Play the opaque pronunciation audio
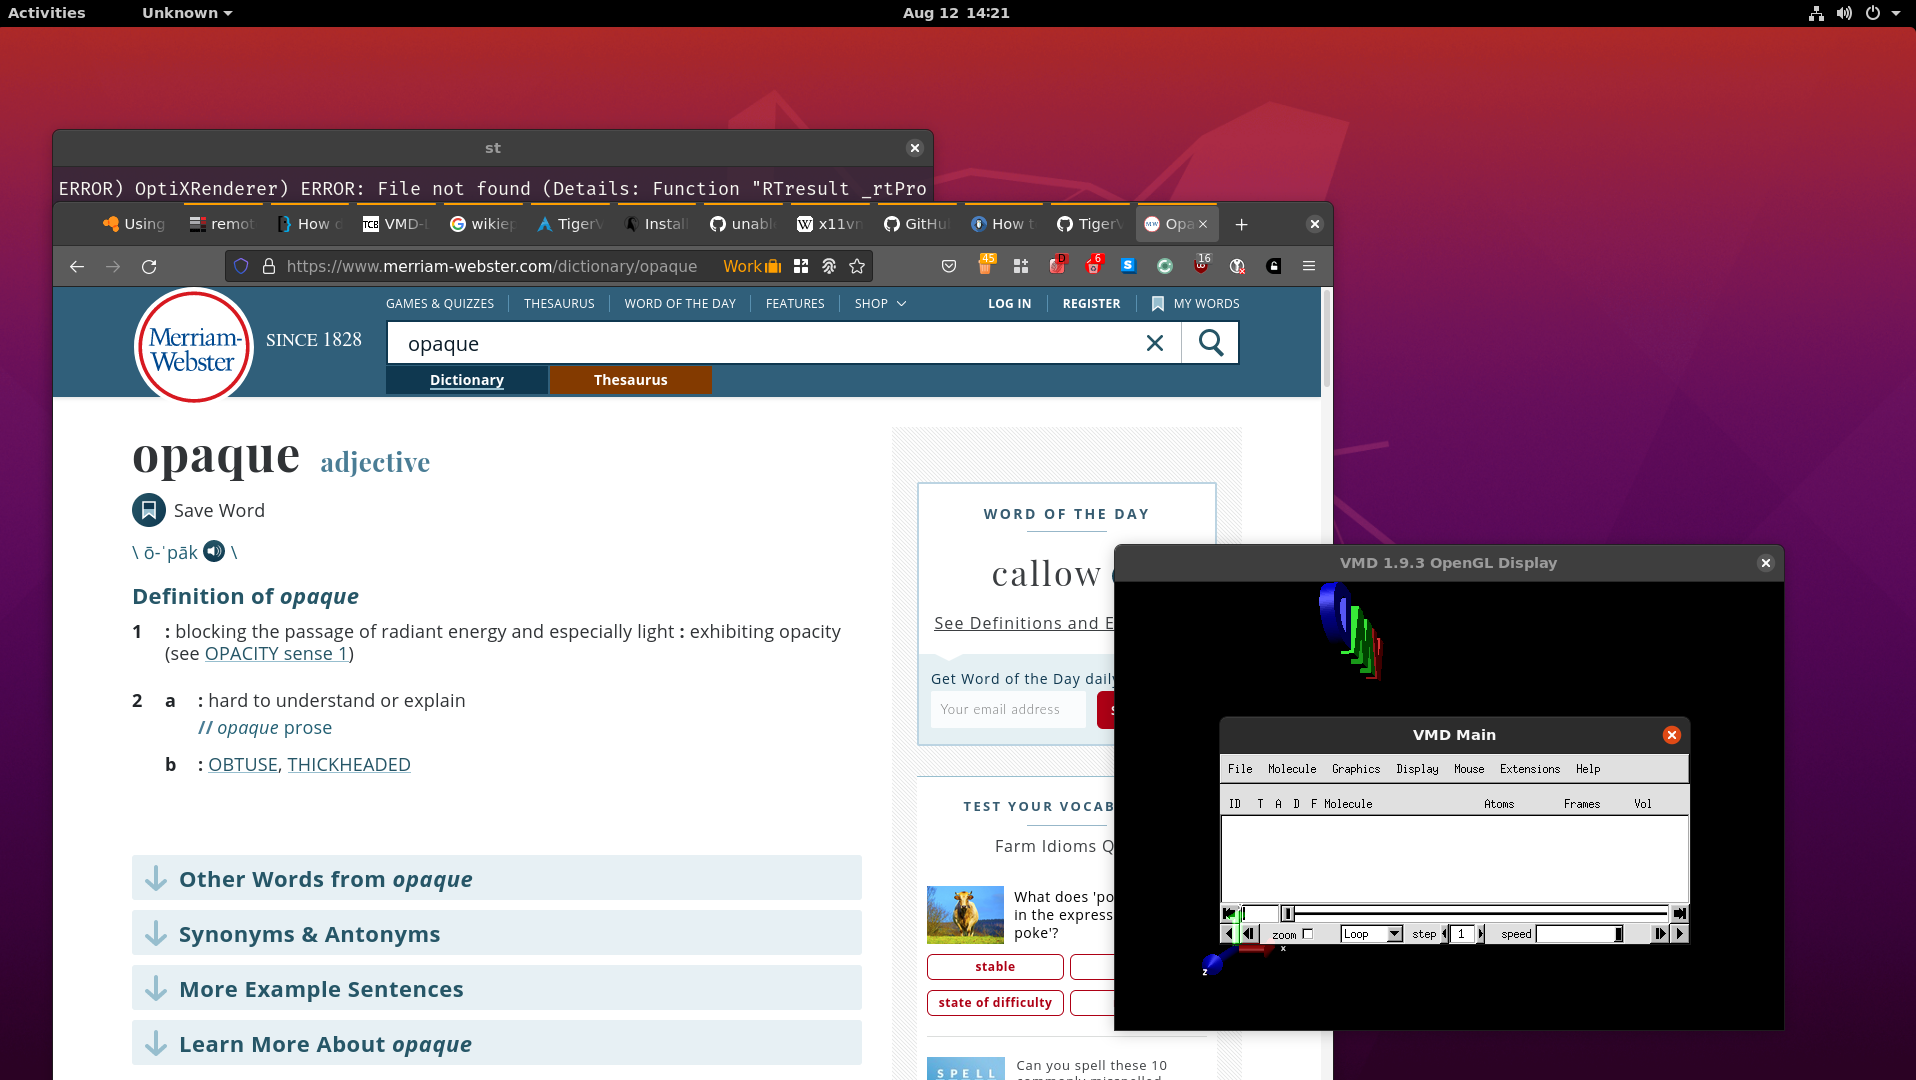 pyautogui.click(x=214, y=551)
